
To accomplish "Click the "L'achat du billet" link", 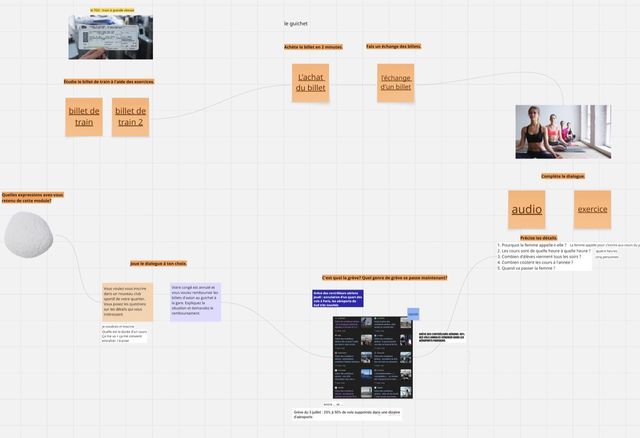I will (311, 82).
